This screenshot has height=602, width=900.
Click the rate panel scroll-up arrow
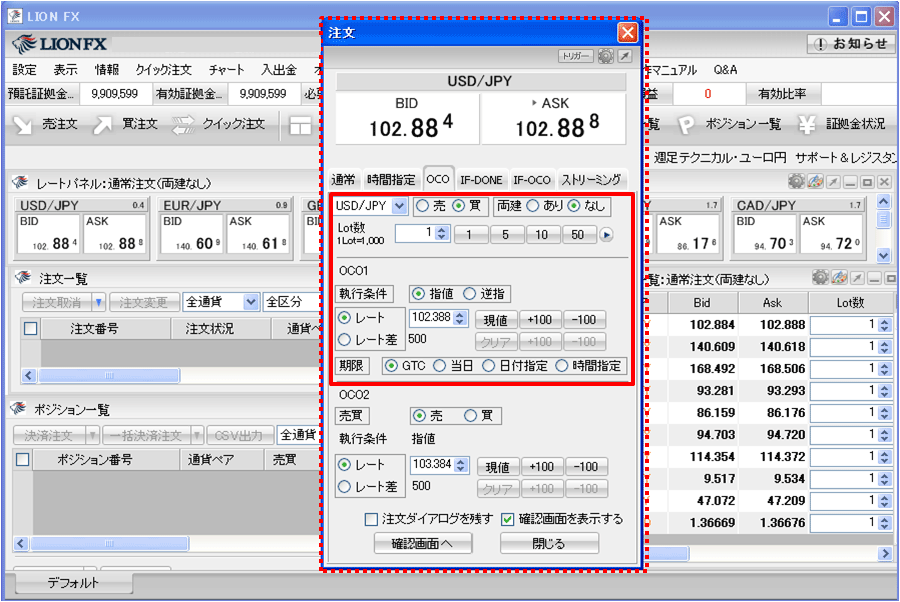(883, 201)
